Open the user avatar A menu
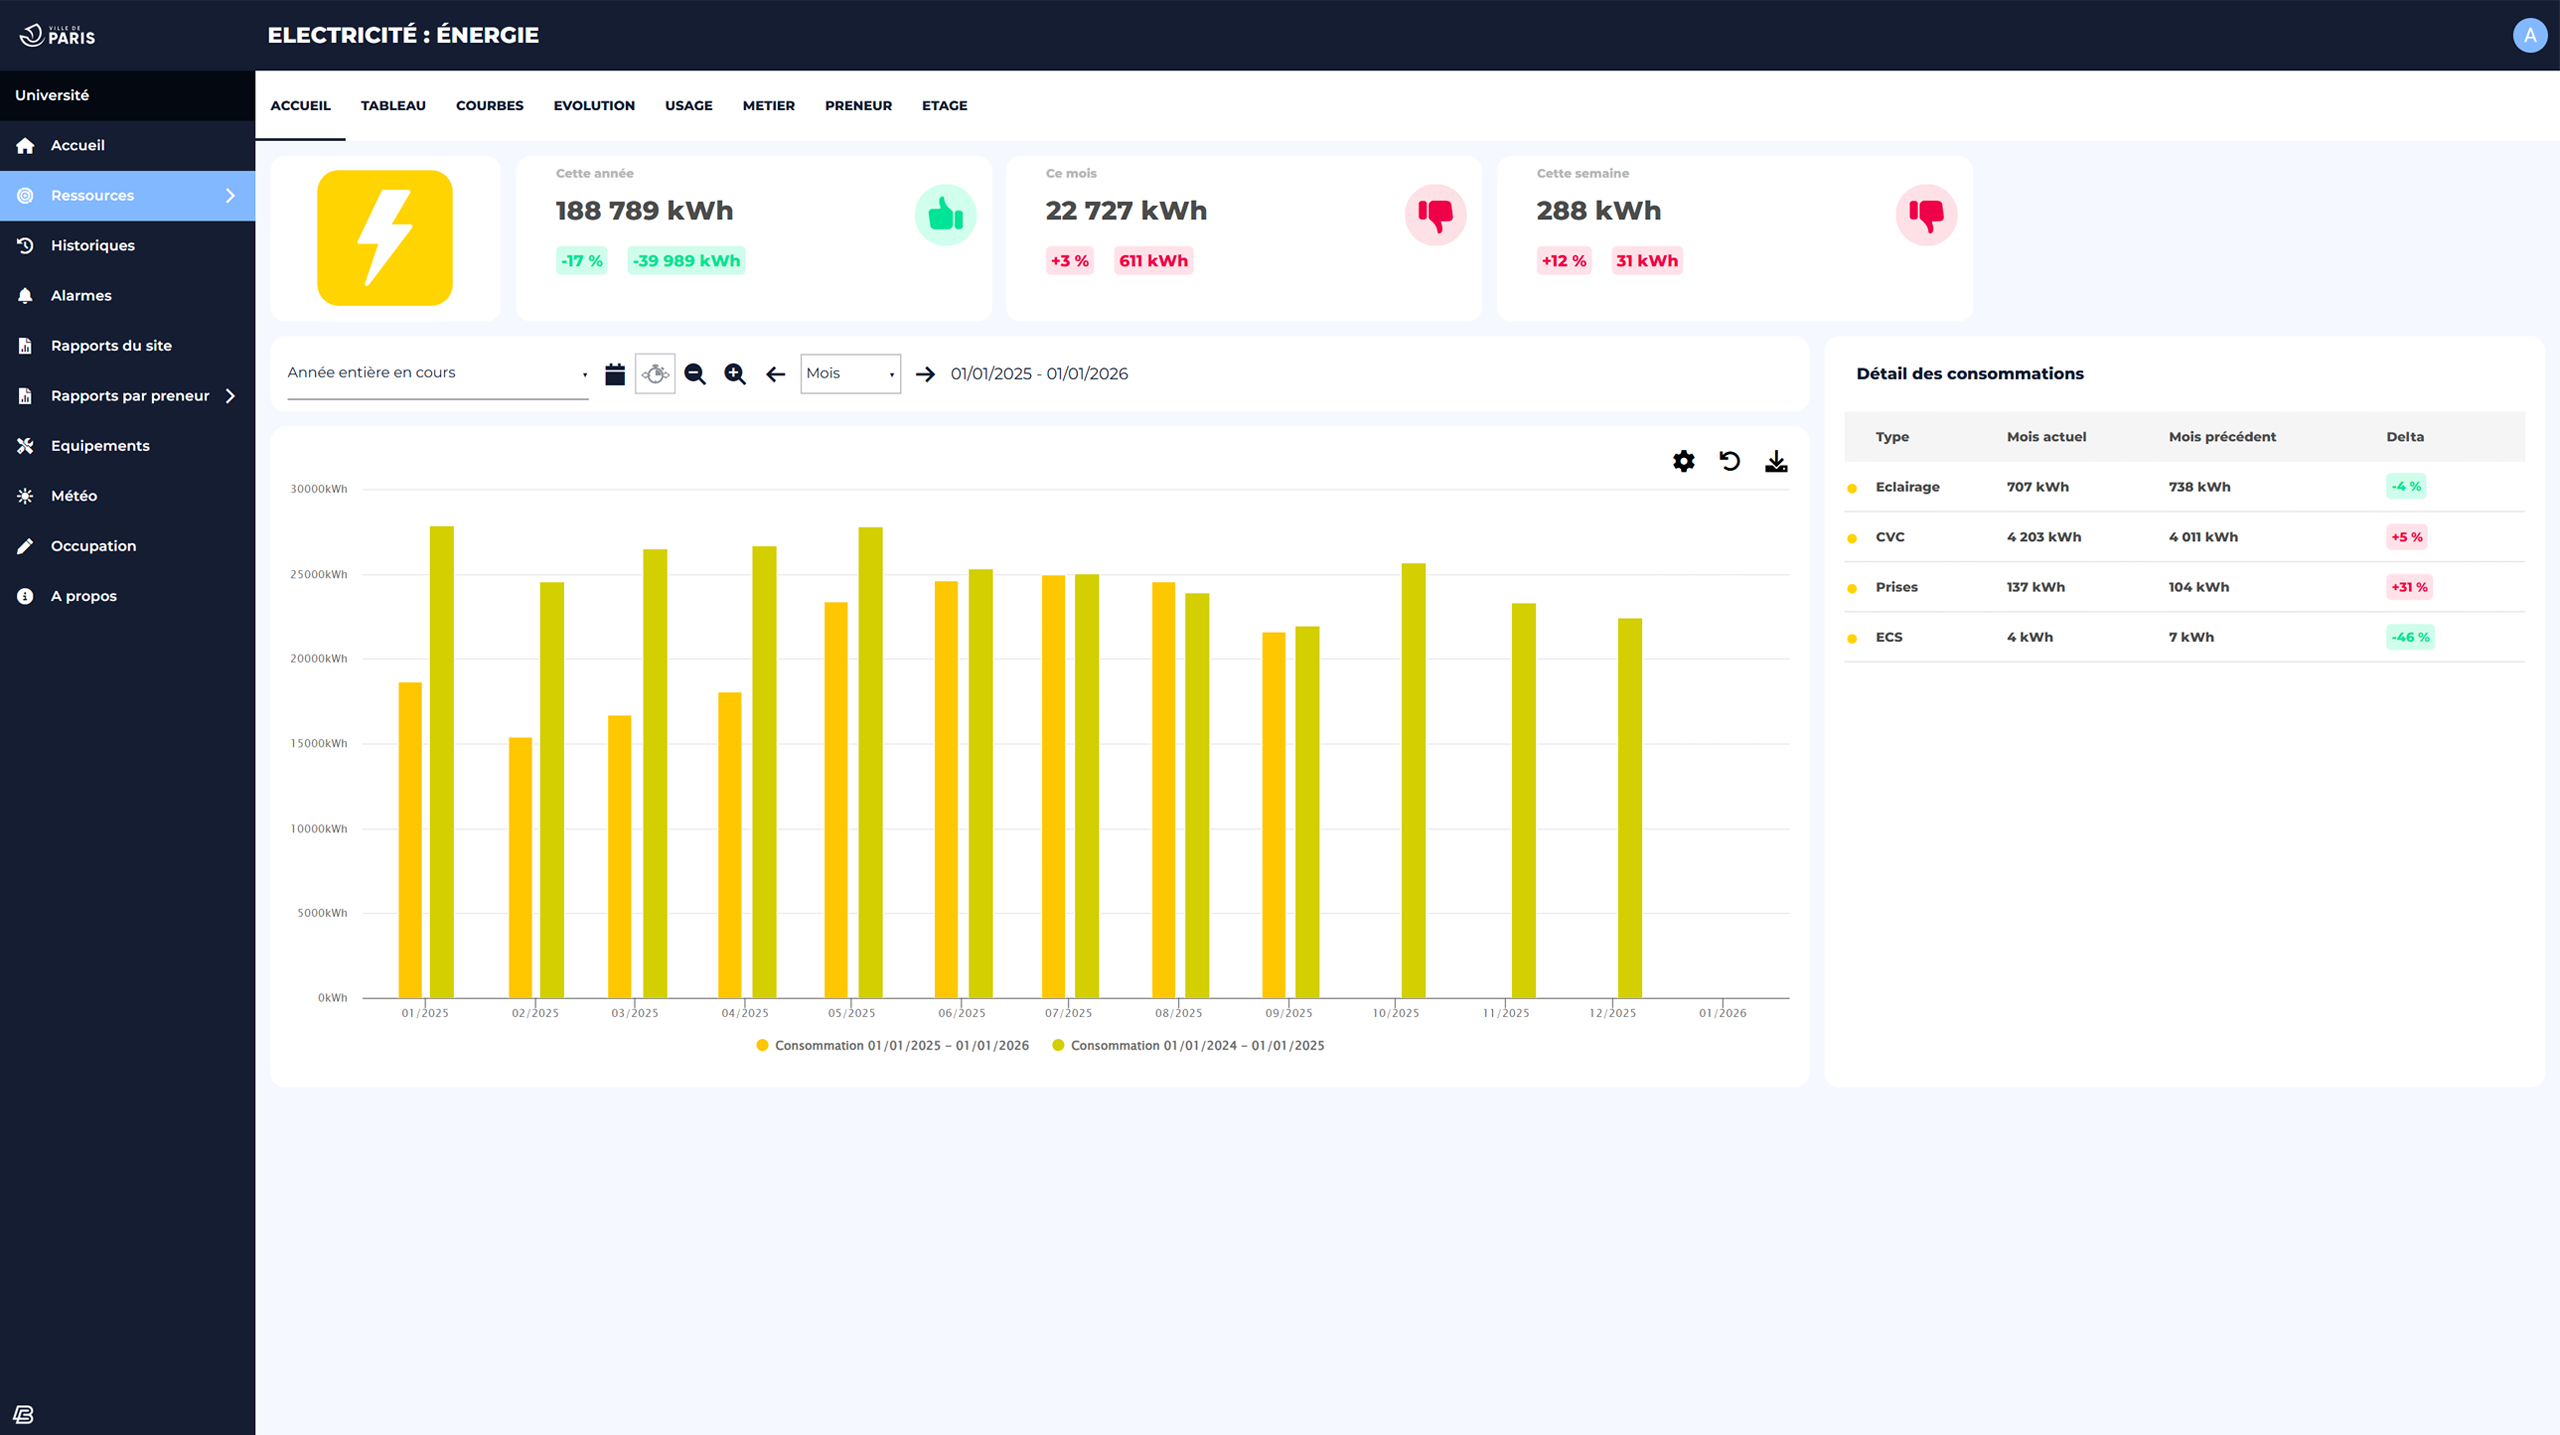Screen dimensions: 2560x1435 pos(2529,35)
